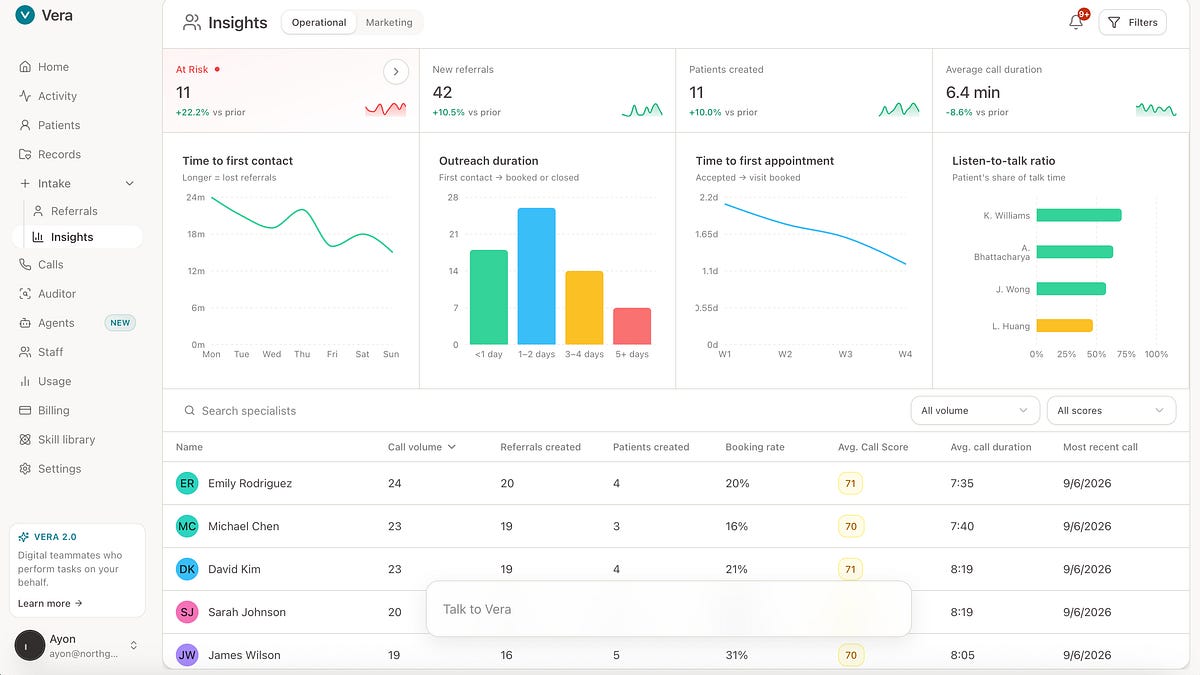Click the red 5+ days bar

click(x=632, y=326)
